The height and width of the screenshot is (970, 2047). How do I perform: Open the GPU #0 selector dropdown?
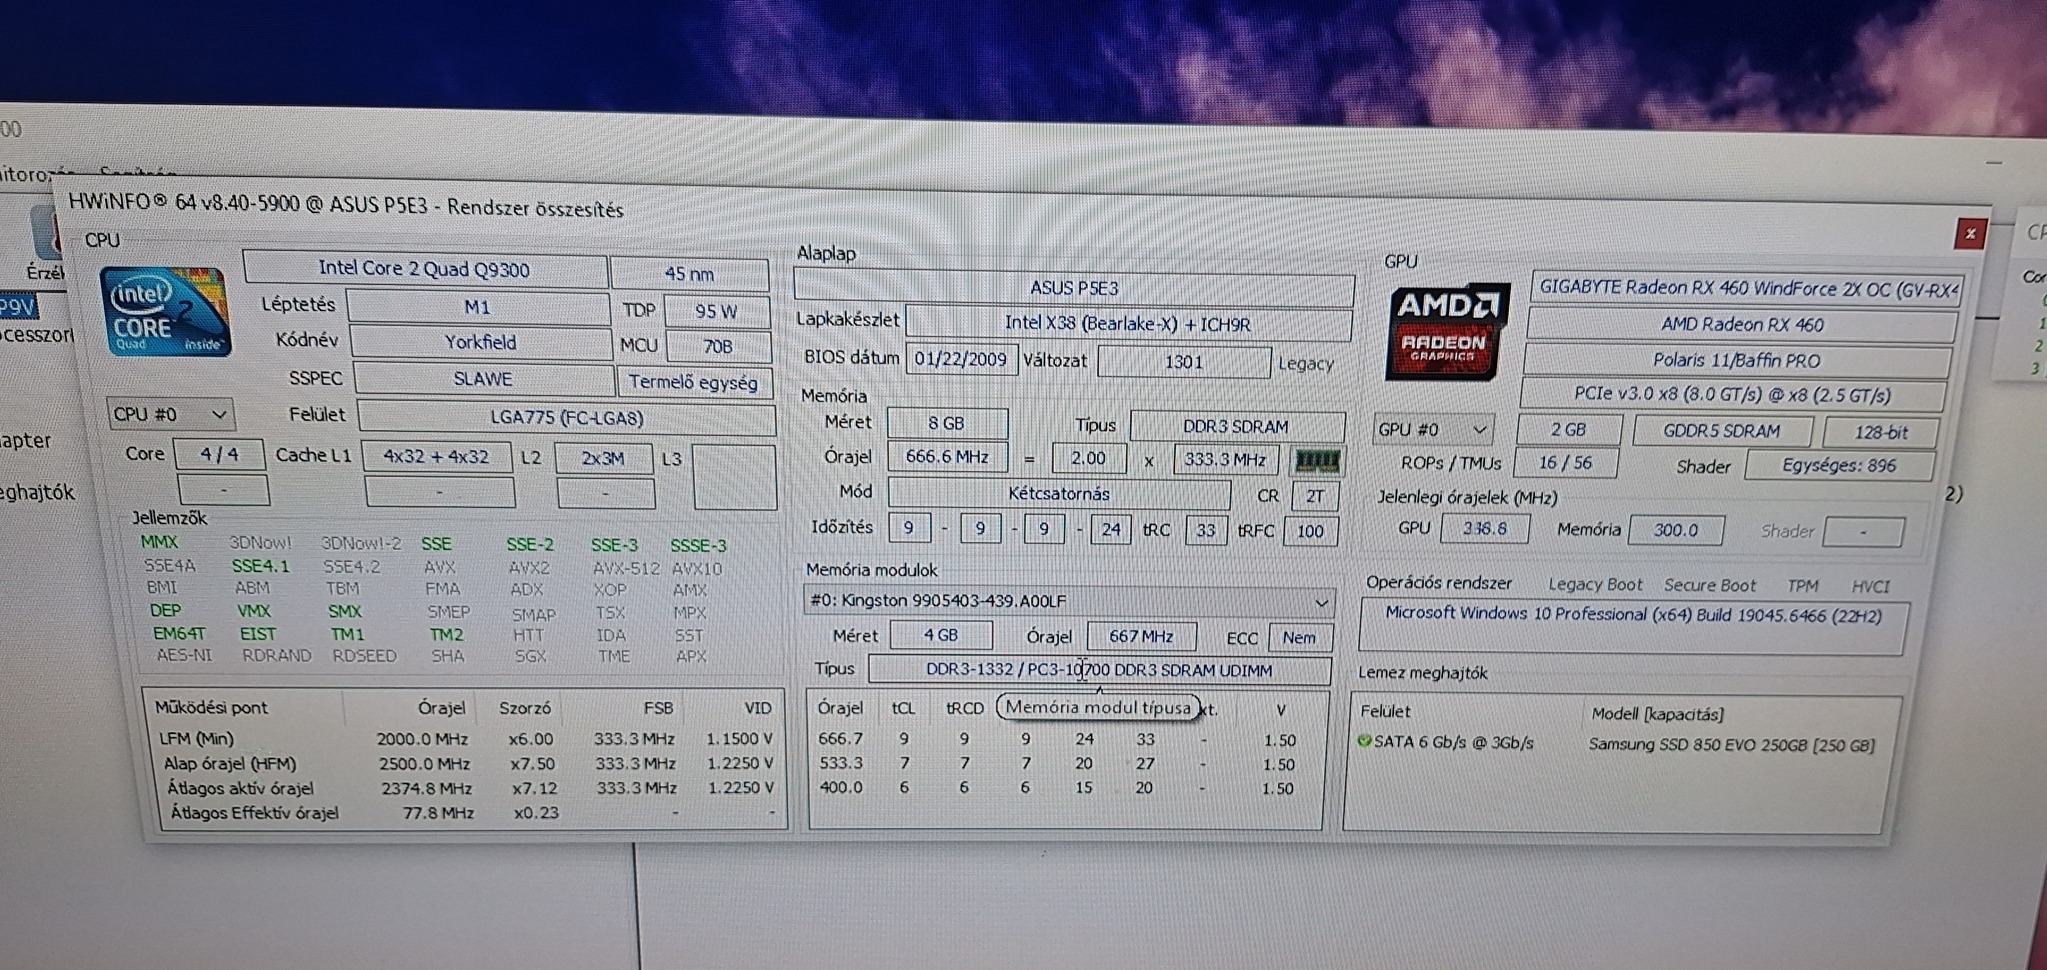tap(1433, 430)
